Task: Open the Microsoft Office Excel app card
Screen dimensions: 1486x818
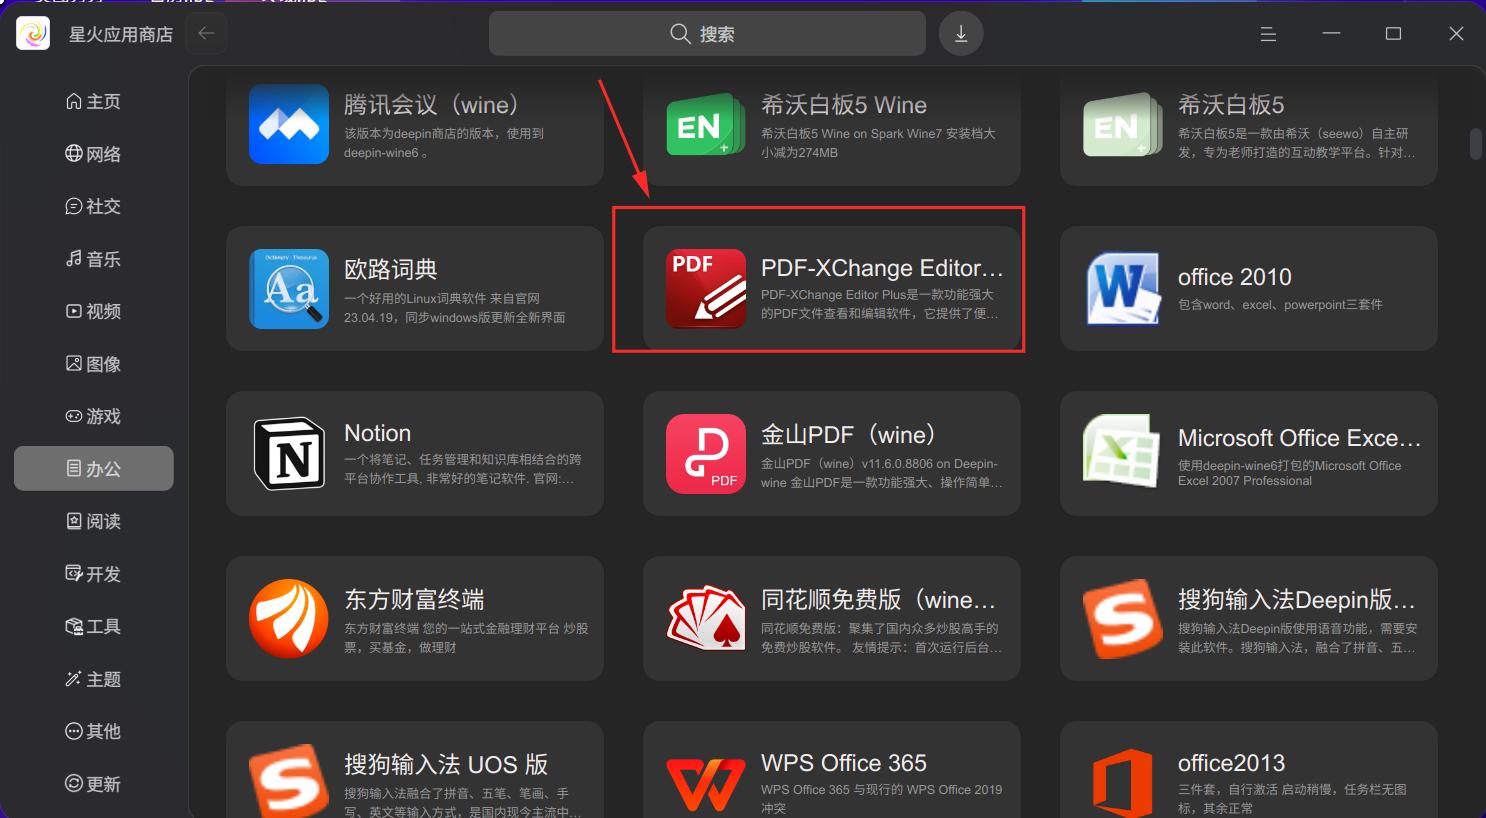Action: pyautogui.click(x=1249, y=453)
